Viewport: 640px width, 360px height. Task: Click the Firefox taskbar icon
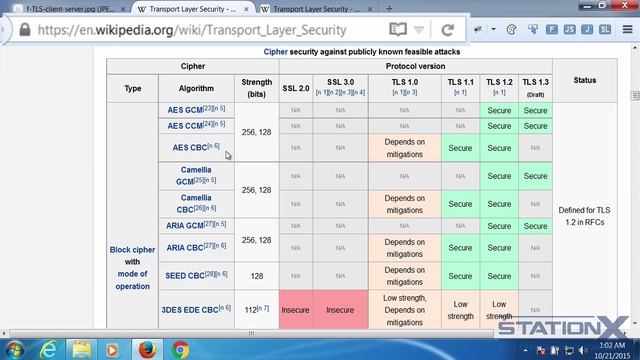[147, 350]
